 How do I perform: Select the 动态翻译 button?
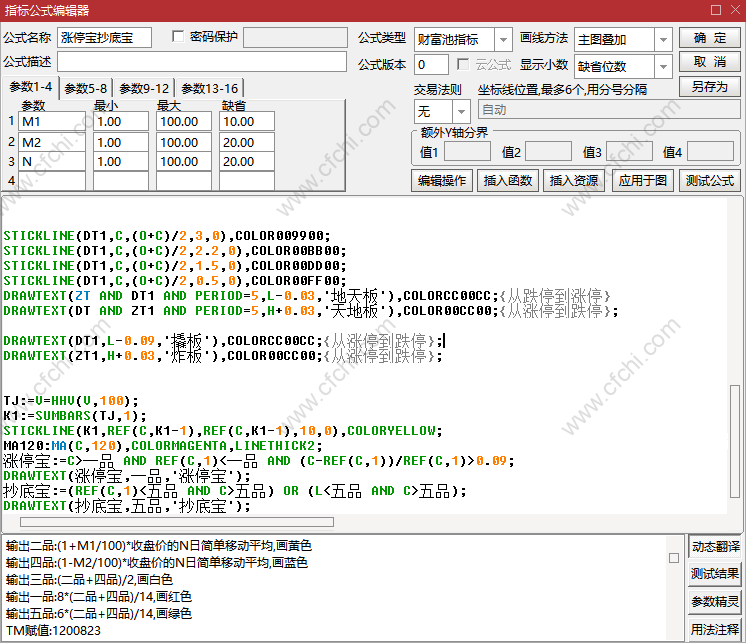click(715, 546)
